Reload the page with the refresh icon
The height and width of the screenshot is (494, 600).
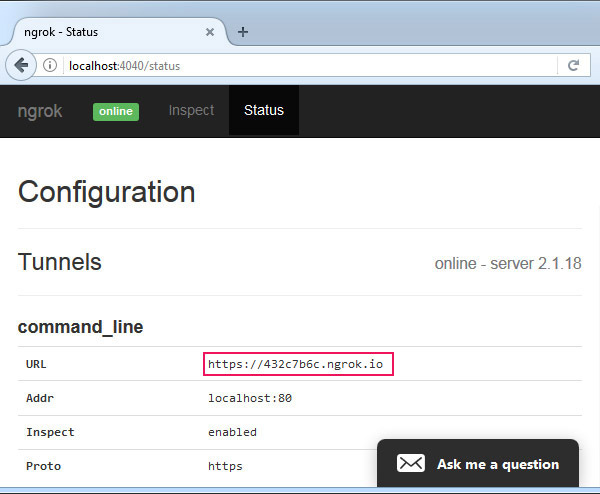tap(573, 65)
